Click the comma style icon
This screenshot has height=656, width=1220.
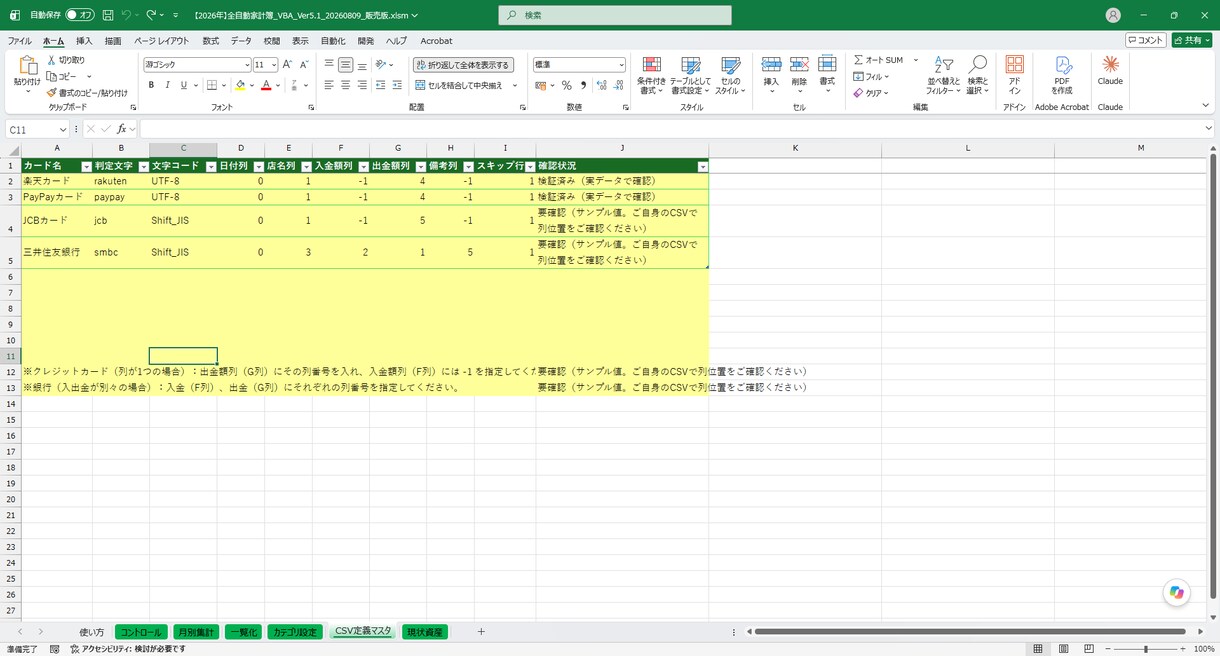click(583, 86)
